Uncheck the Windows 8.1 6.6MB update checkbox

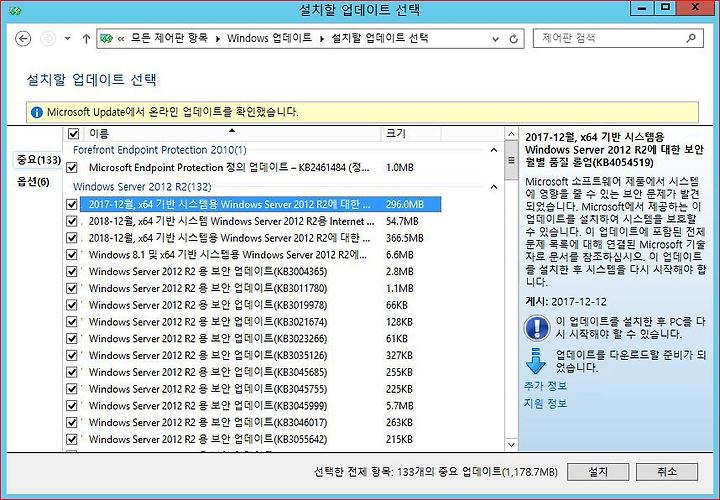pyautogui.click(x=72, y=255)
